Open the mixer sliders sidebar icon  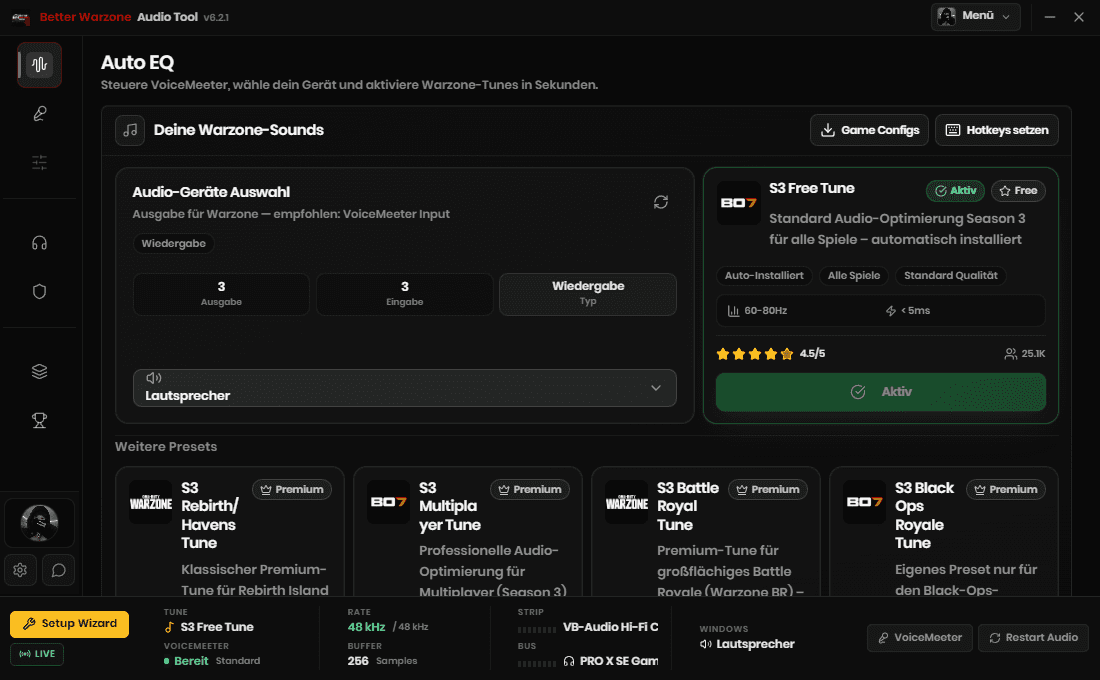(39, 163)
